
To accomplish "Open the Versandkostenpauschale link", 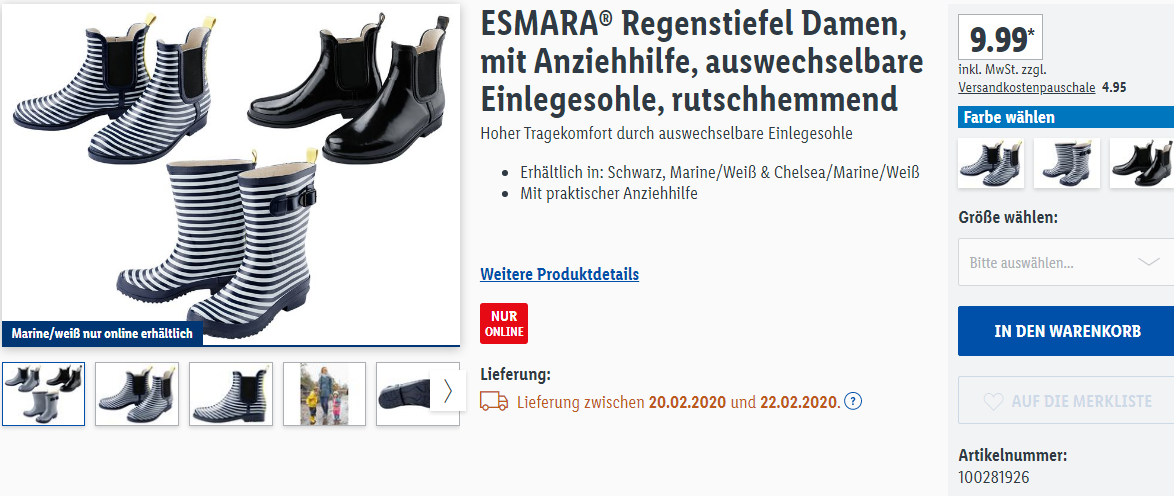I will click(1027, 88).
